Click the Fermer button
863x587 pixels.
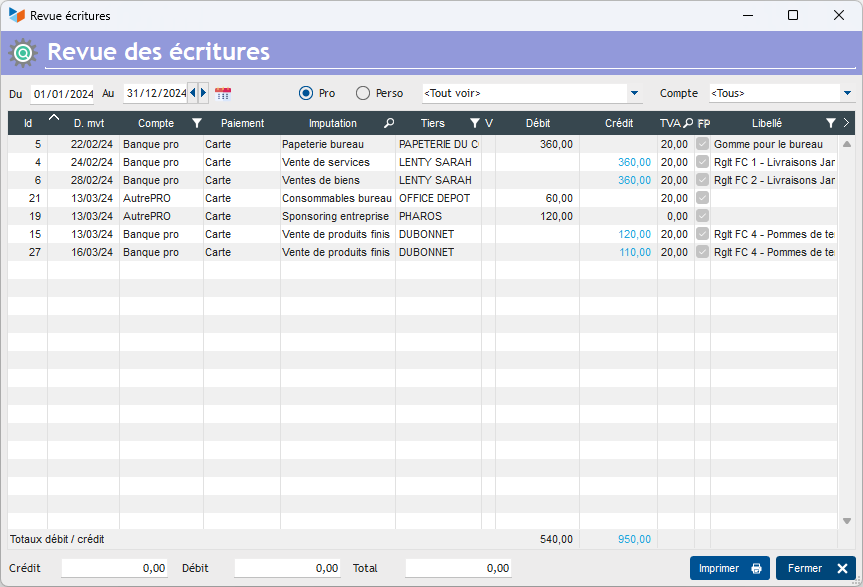pos(816,568)
